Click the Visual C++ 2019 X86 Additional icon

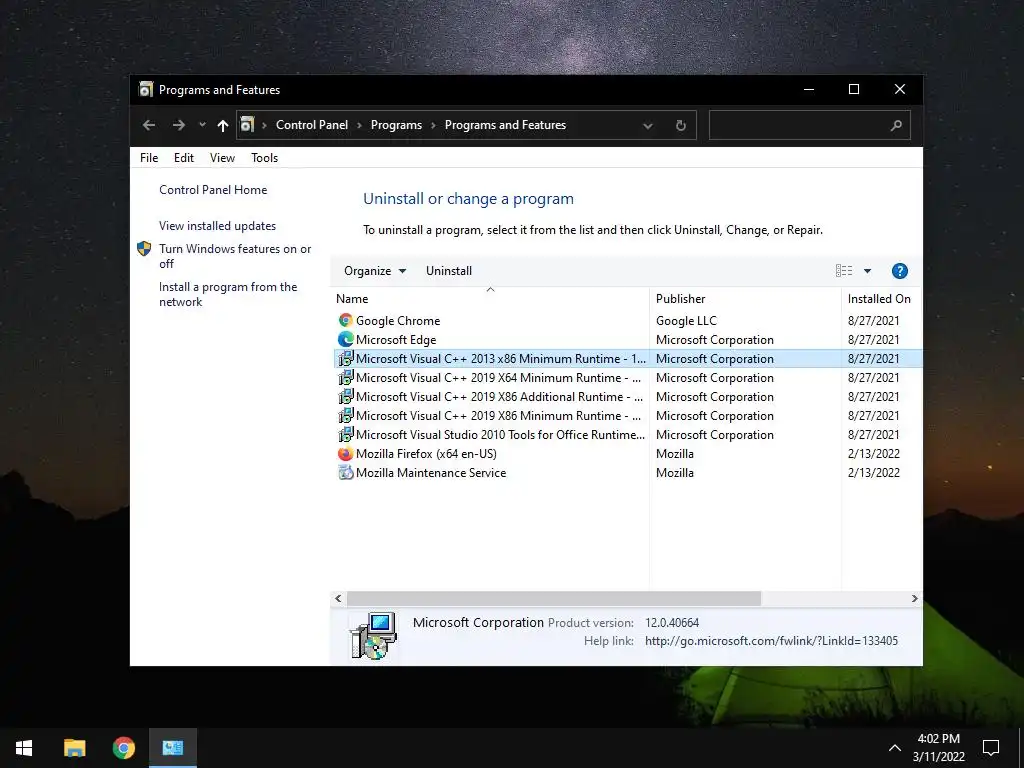click(345, 396)
